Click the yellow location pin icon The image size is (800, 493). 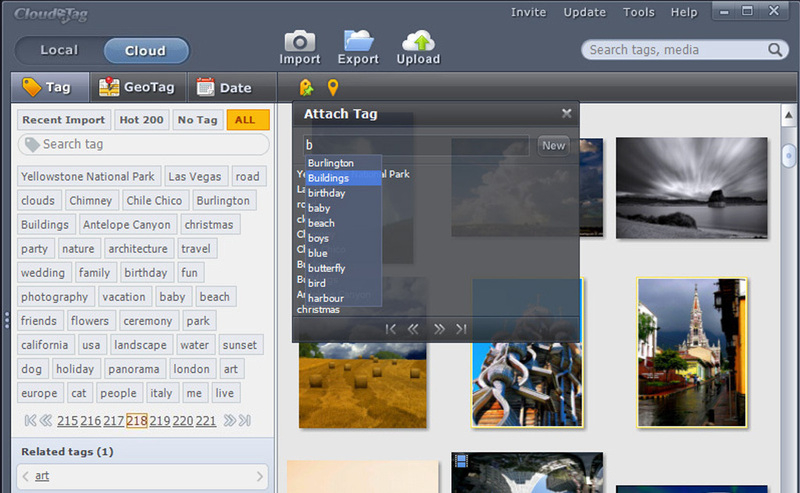pos(333,87)
